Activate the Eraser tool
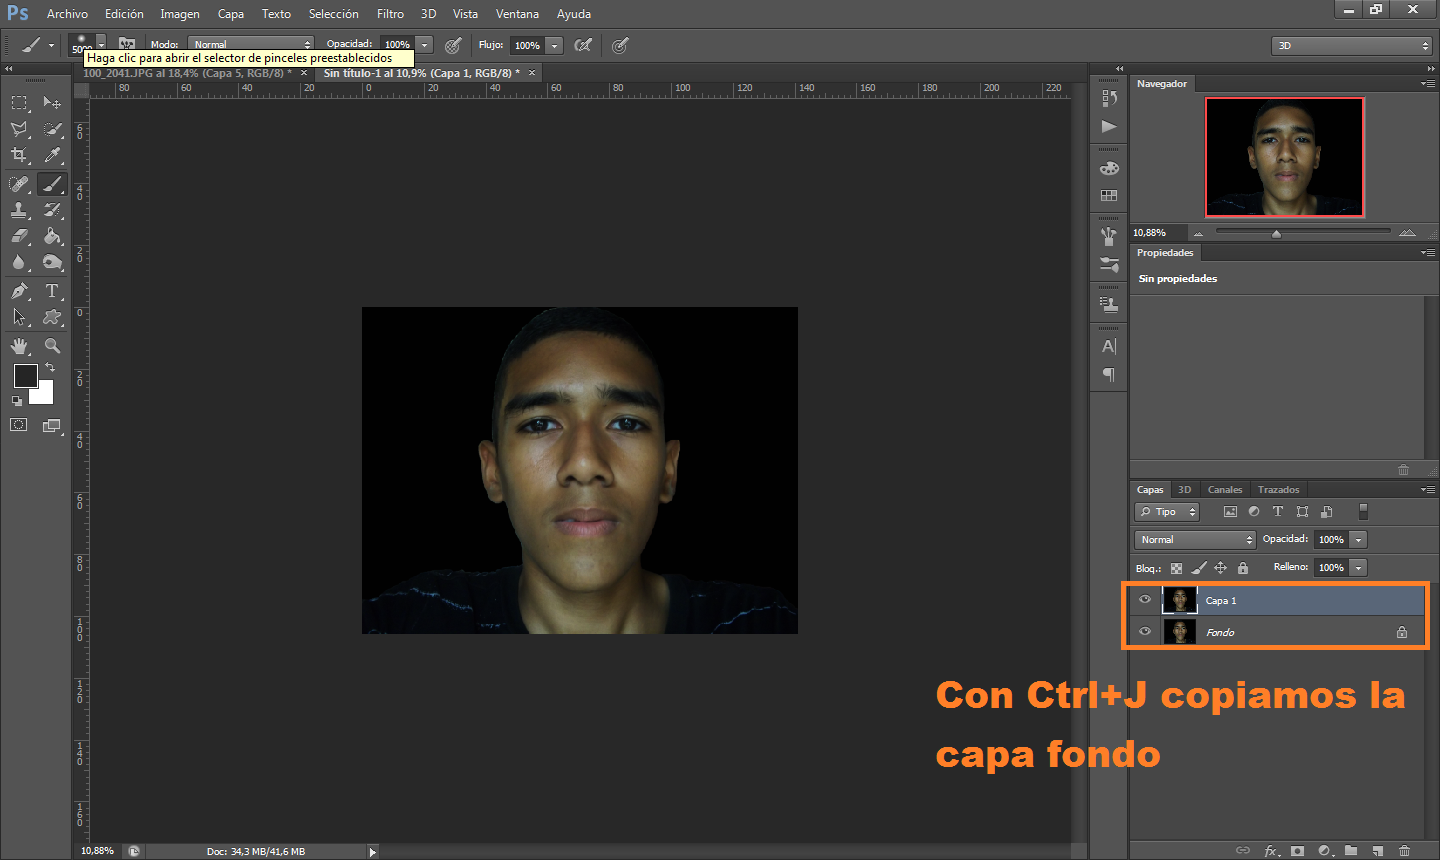The image size is (1440, 860). [x=19, y=236]
